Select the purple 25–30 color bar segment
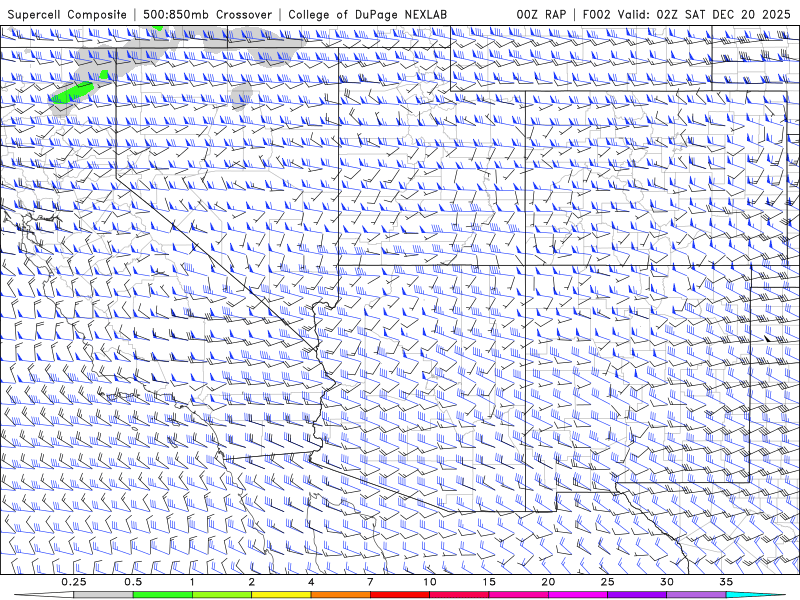The height and width of the screenshot is (600, 800). point(637,595)
